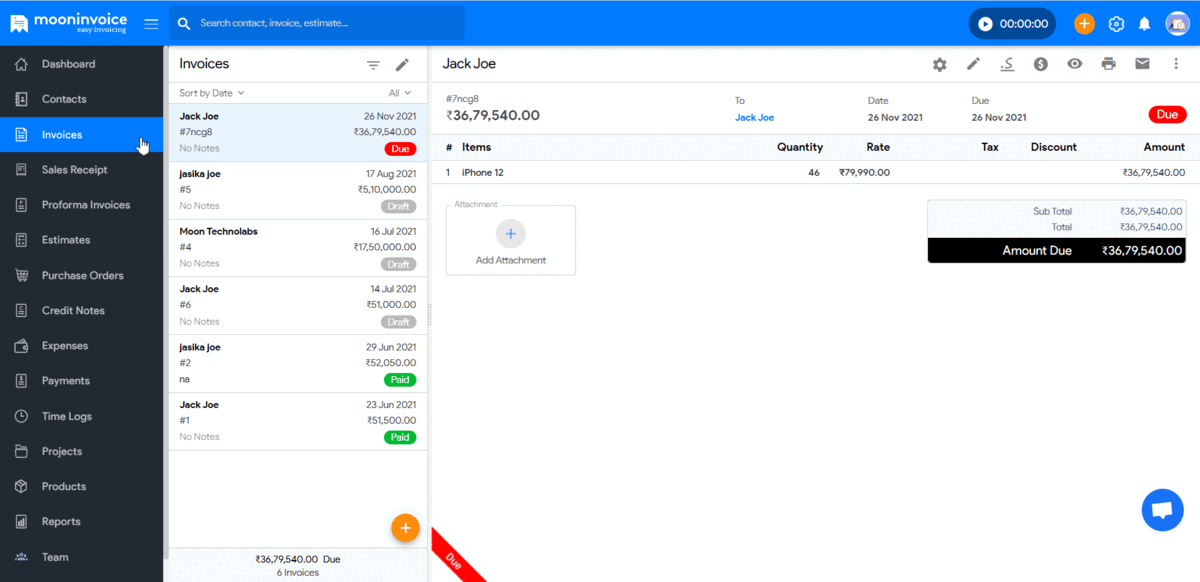1200x582 pixels.
Task: Open settings gear in top header
Action: (x=1116, y=23)
